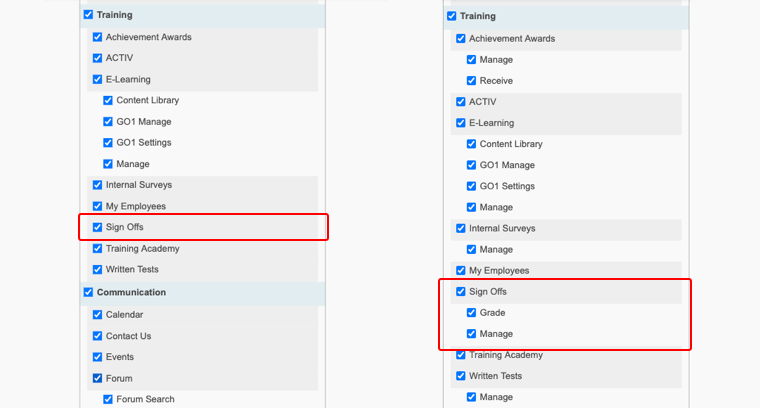
Task: Uncheck right panel ACTIV checkbox
Action: (460, 102)
